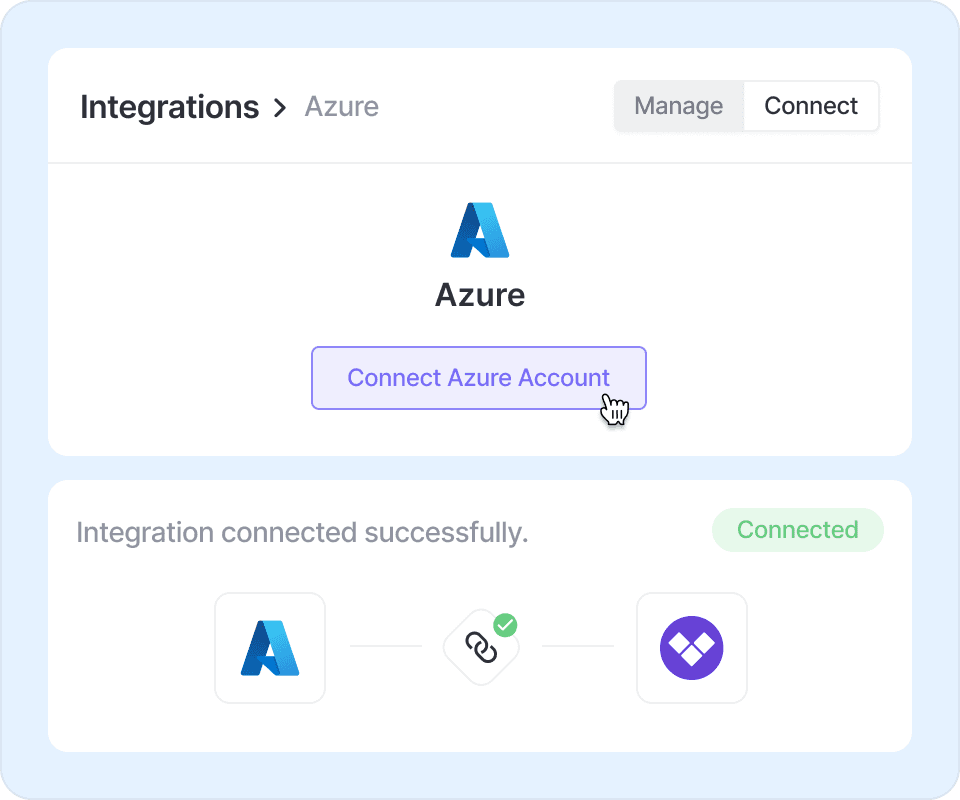Click the chain link icon between the logos
Viewport: 960px width, 800px height.
coord(481,649)
